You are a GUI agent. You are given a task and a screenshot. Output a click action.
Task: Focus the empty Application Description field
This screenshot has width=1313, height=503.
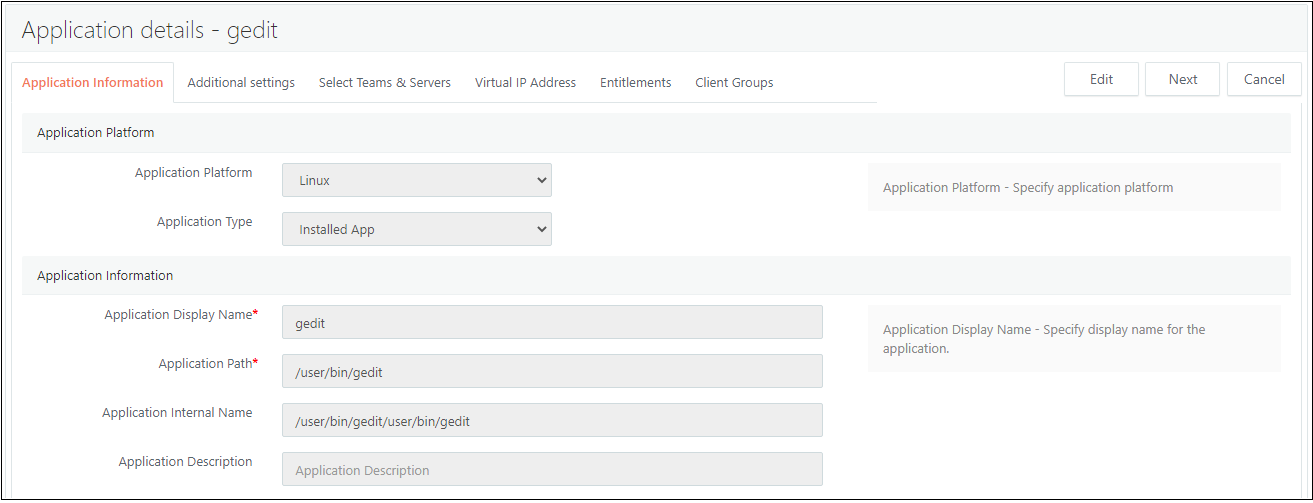(x=552, y=470)
